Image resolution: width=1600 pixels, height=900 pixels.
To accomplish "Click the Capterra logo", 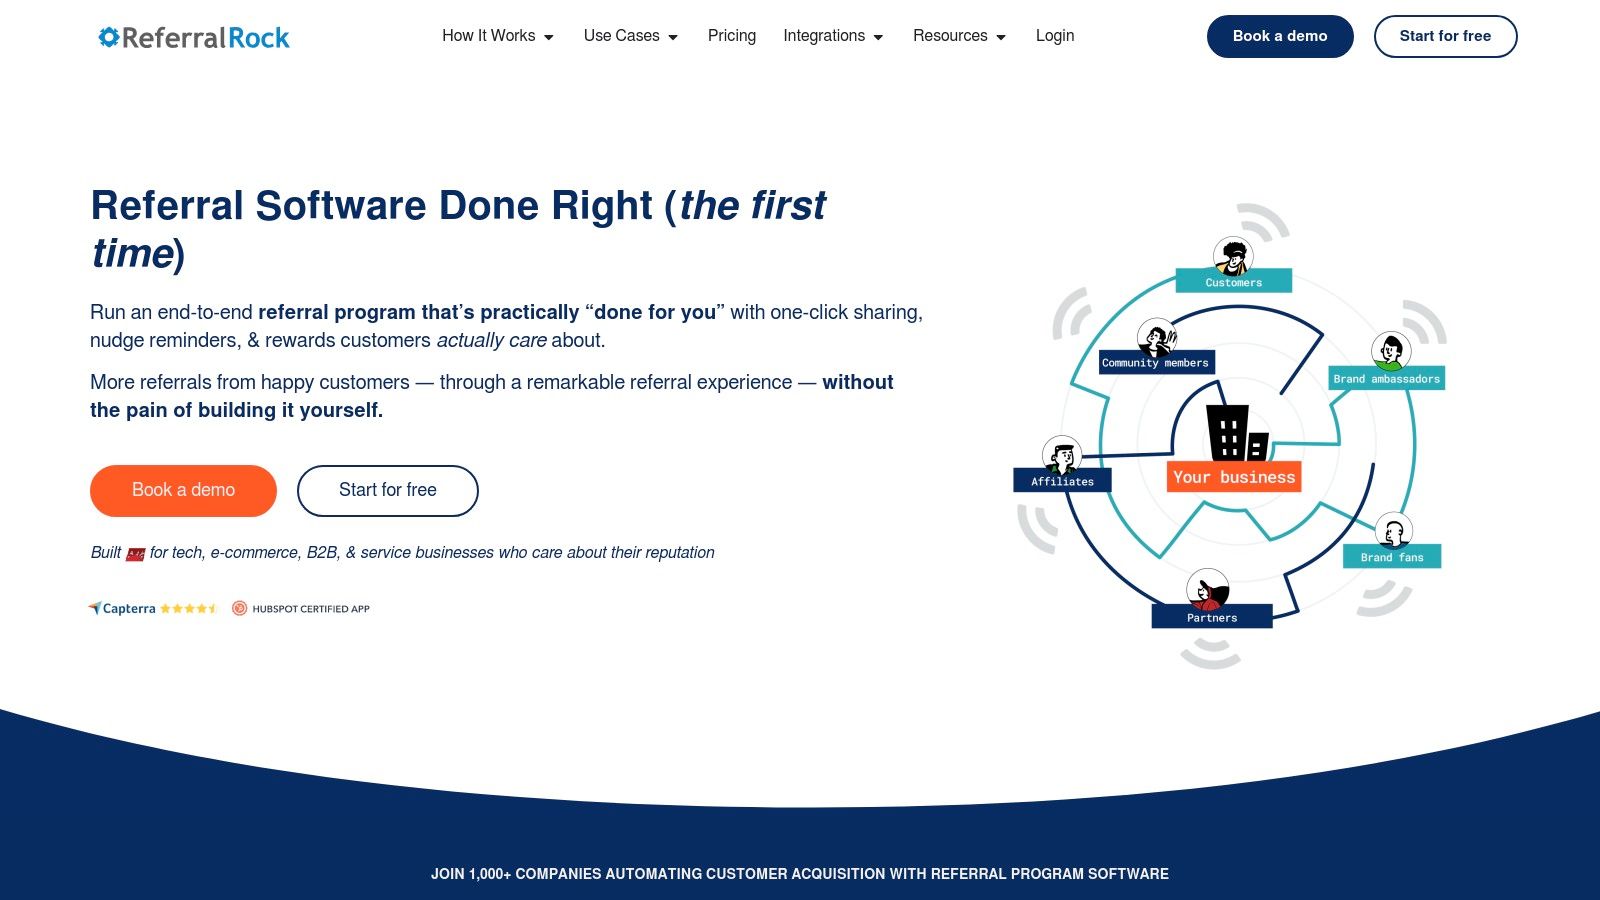I will (121, 608).
